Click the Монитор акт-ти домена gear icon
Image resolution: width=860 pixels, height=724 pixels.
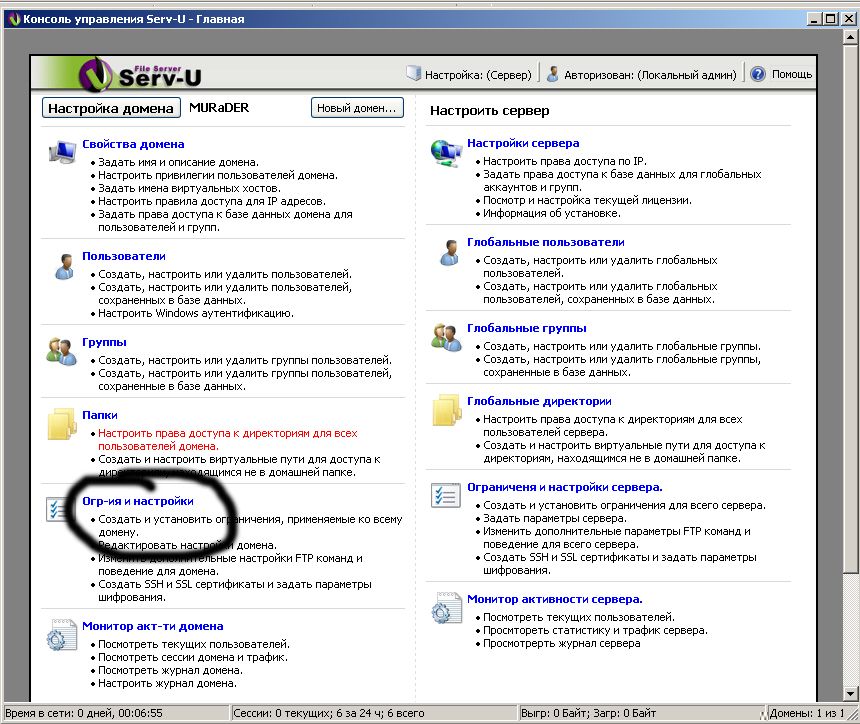tap(62, 636)
